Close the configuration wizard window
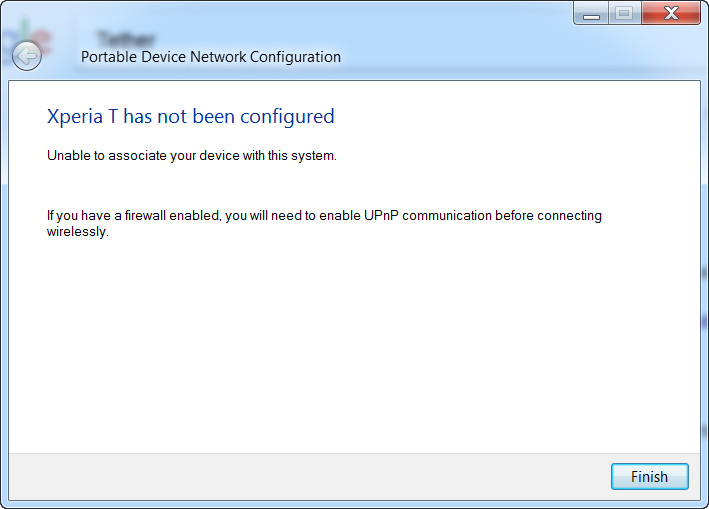 pyautogui.click(x=671, y=13)
